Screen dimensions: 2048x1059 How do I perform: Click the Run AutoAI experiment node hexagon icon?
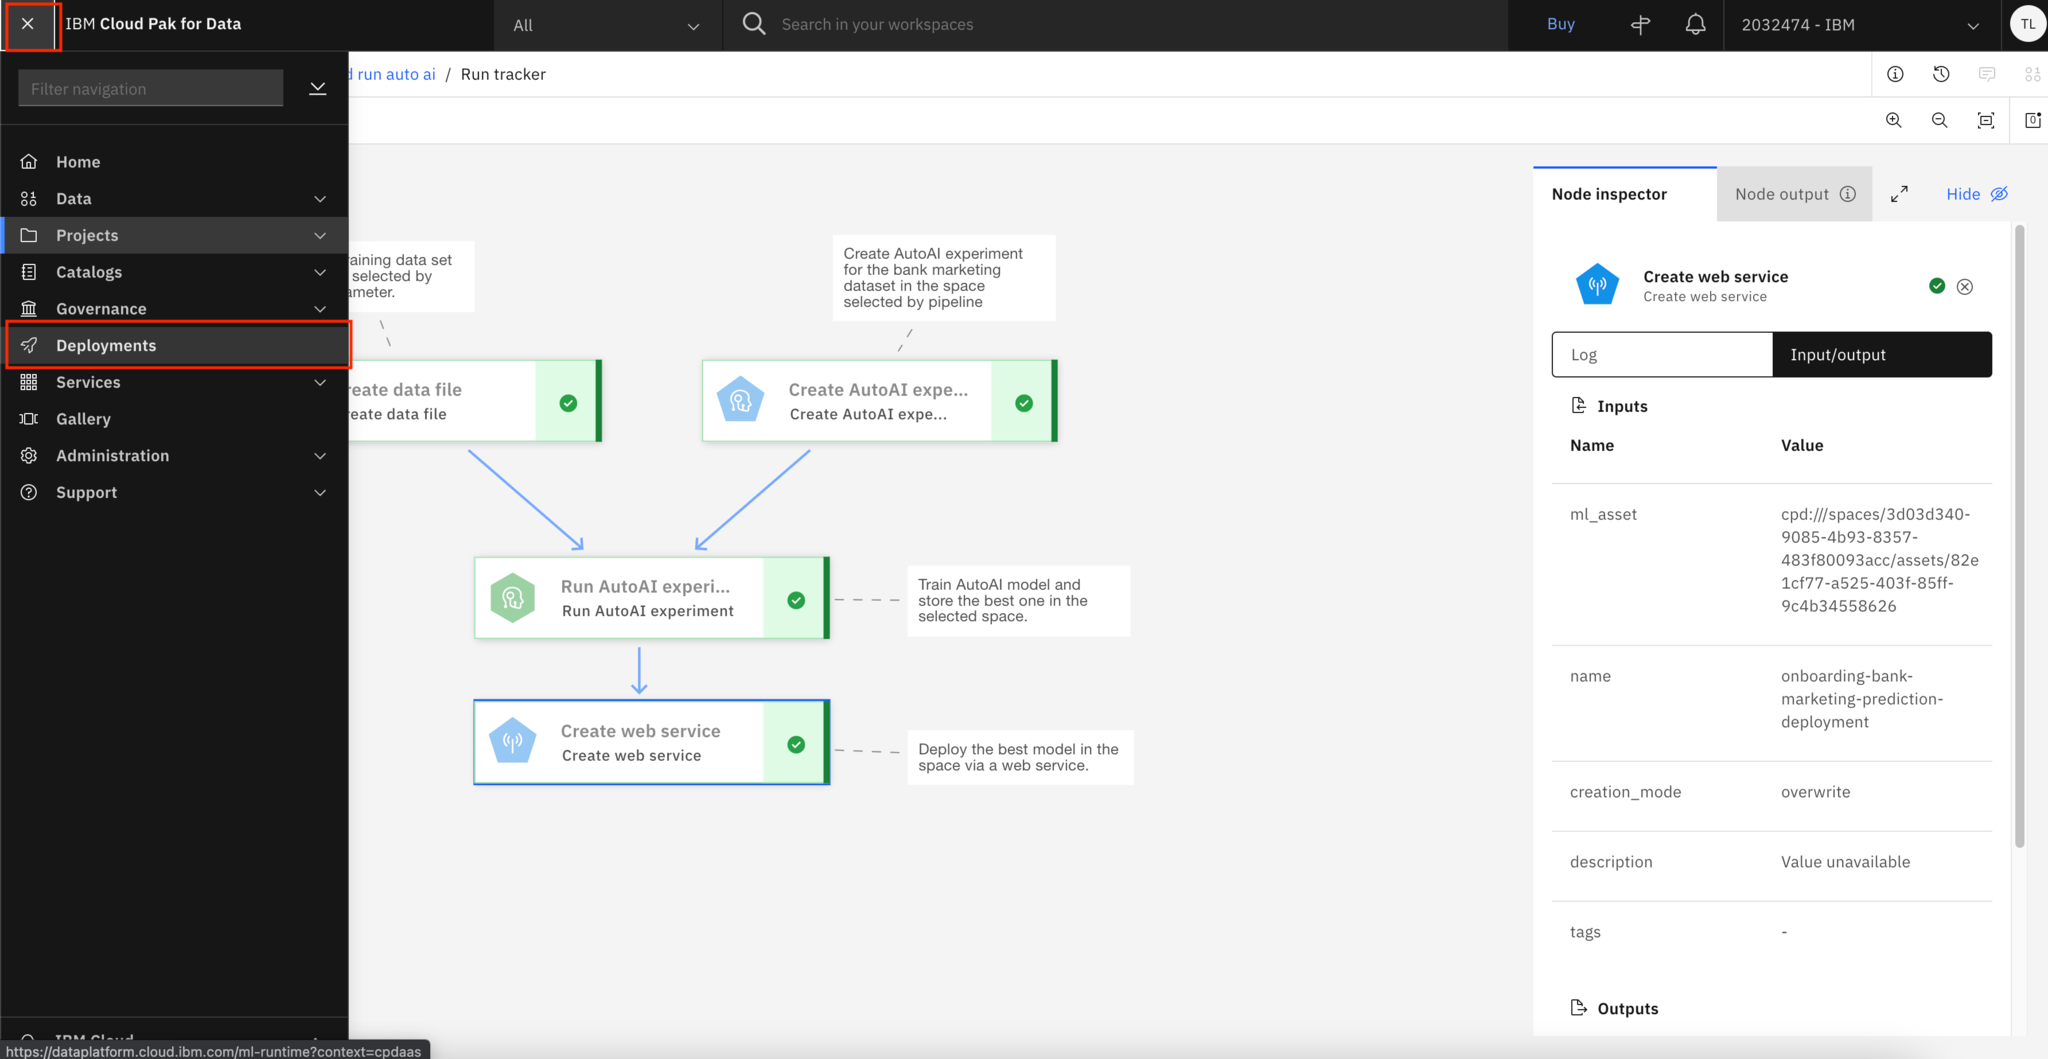pyautogui.click(x=513, y=598)
